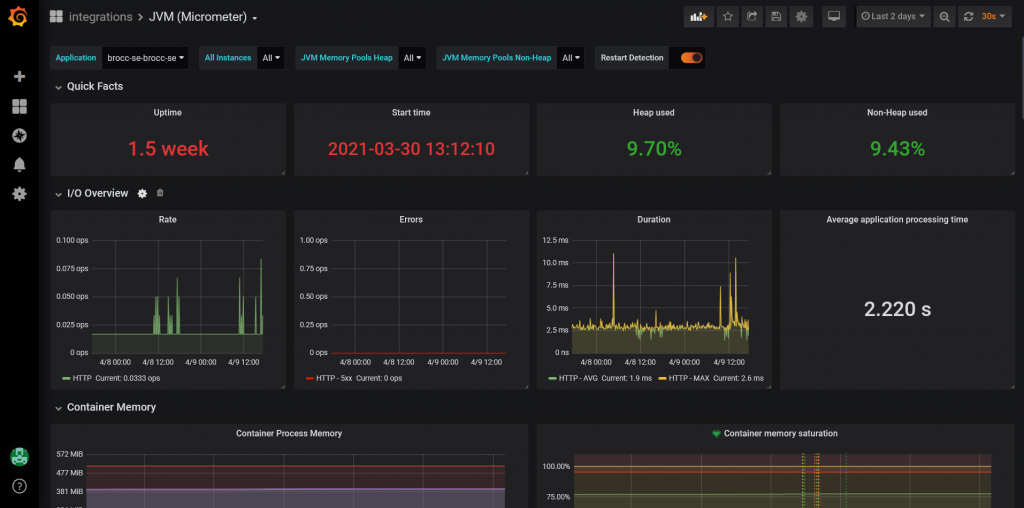Click the Grafana logo home icon
1024x508 pixels.
pos(19,17)
